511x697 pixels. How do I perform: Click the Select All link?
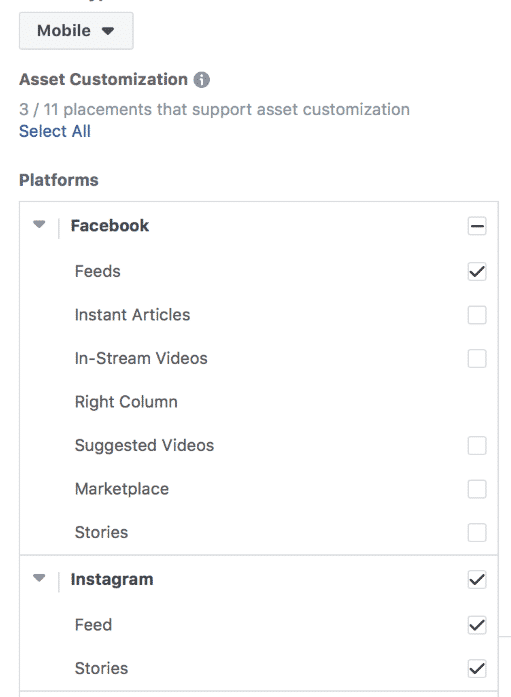pos(55,131)
